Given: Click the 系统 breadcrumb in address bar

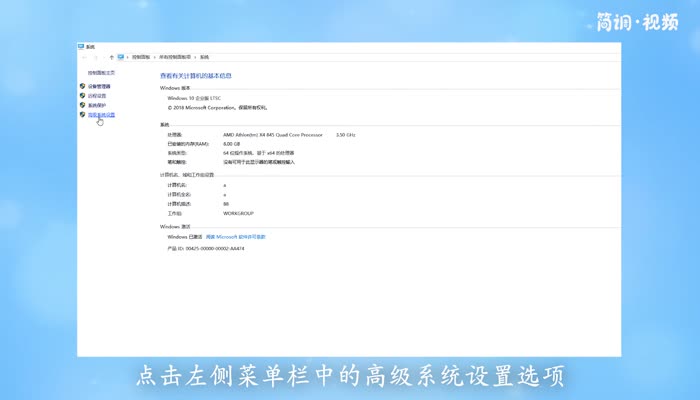Looking at the screenshot, I should 204,58.
